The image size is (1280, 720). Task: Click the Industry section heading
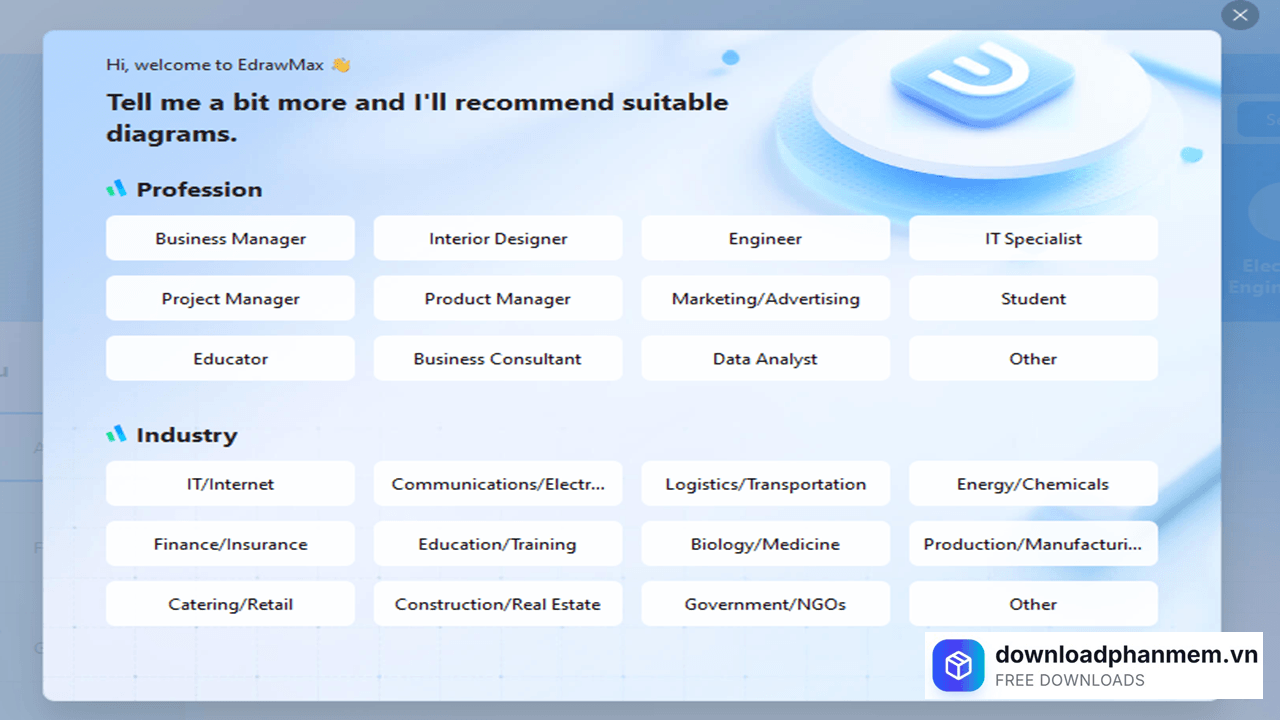(x=187, y=435)
